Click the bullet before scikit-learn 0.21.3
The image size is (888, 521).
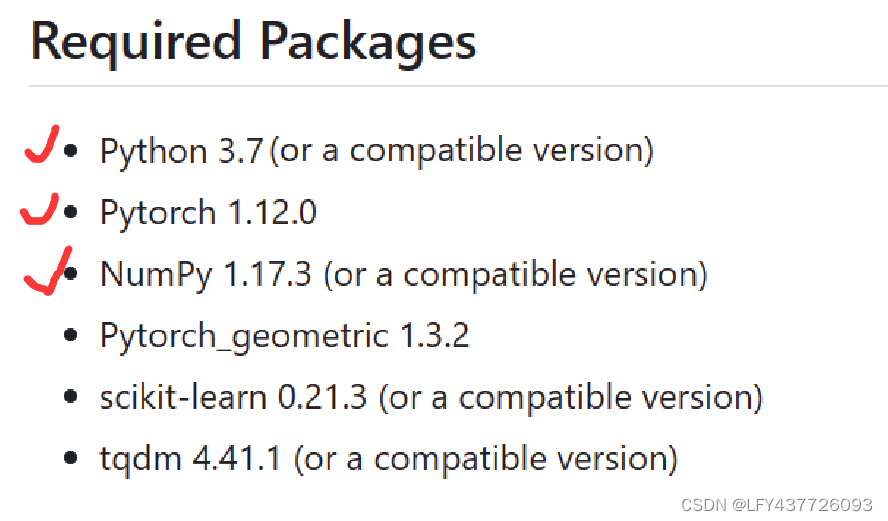point(70,396)
